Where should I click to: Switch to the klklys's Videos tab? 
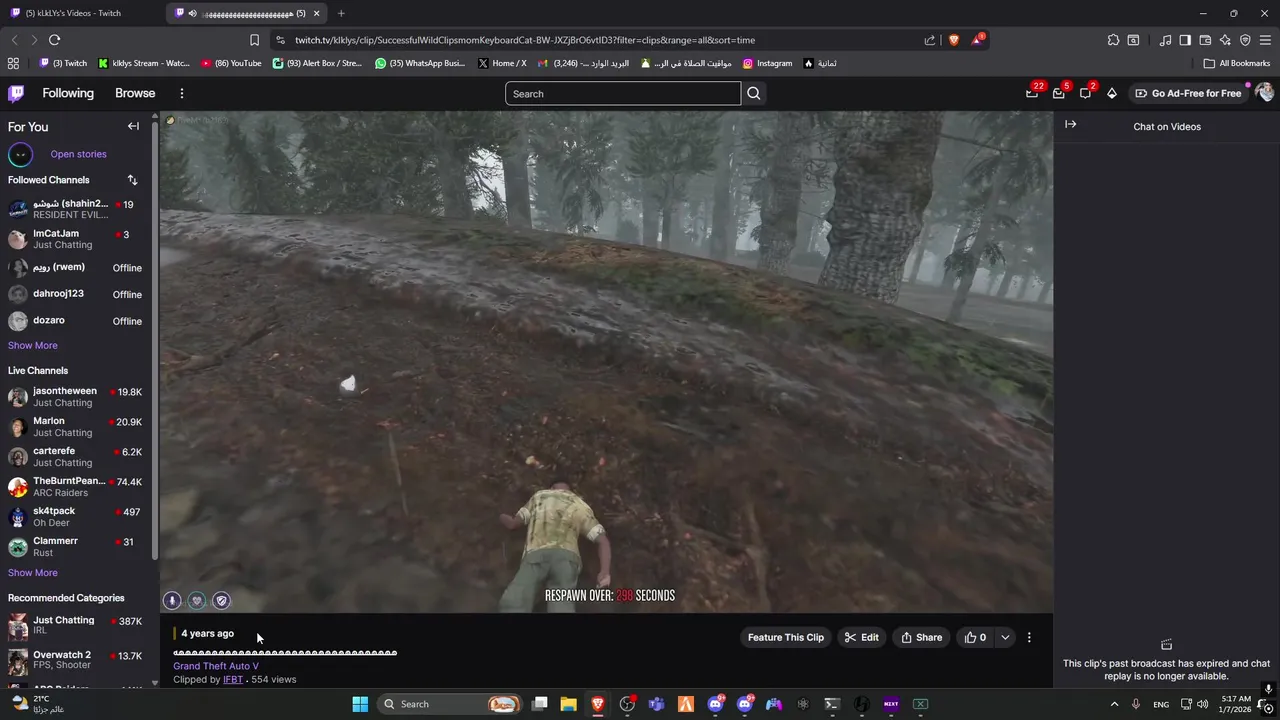tap(82, 13)
